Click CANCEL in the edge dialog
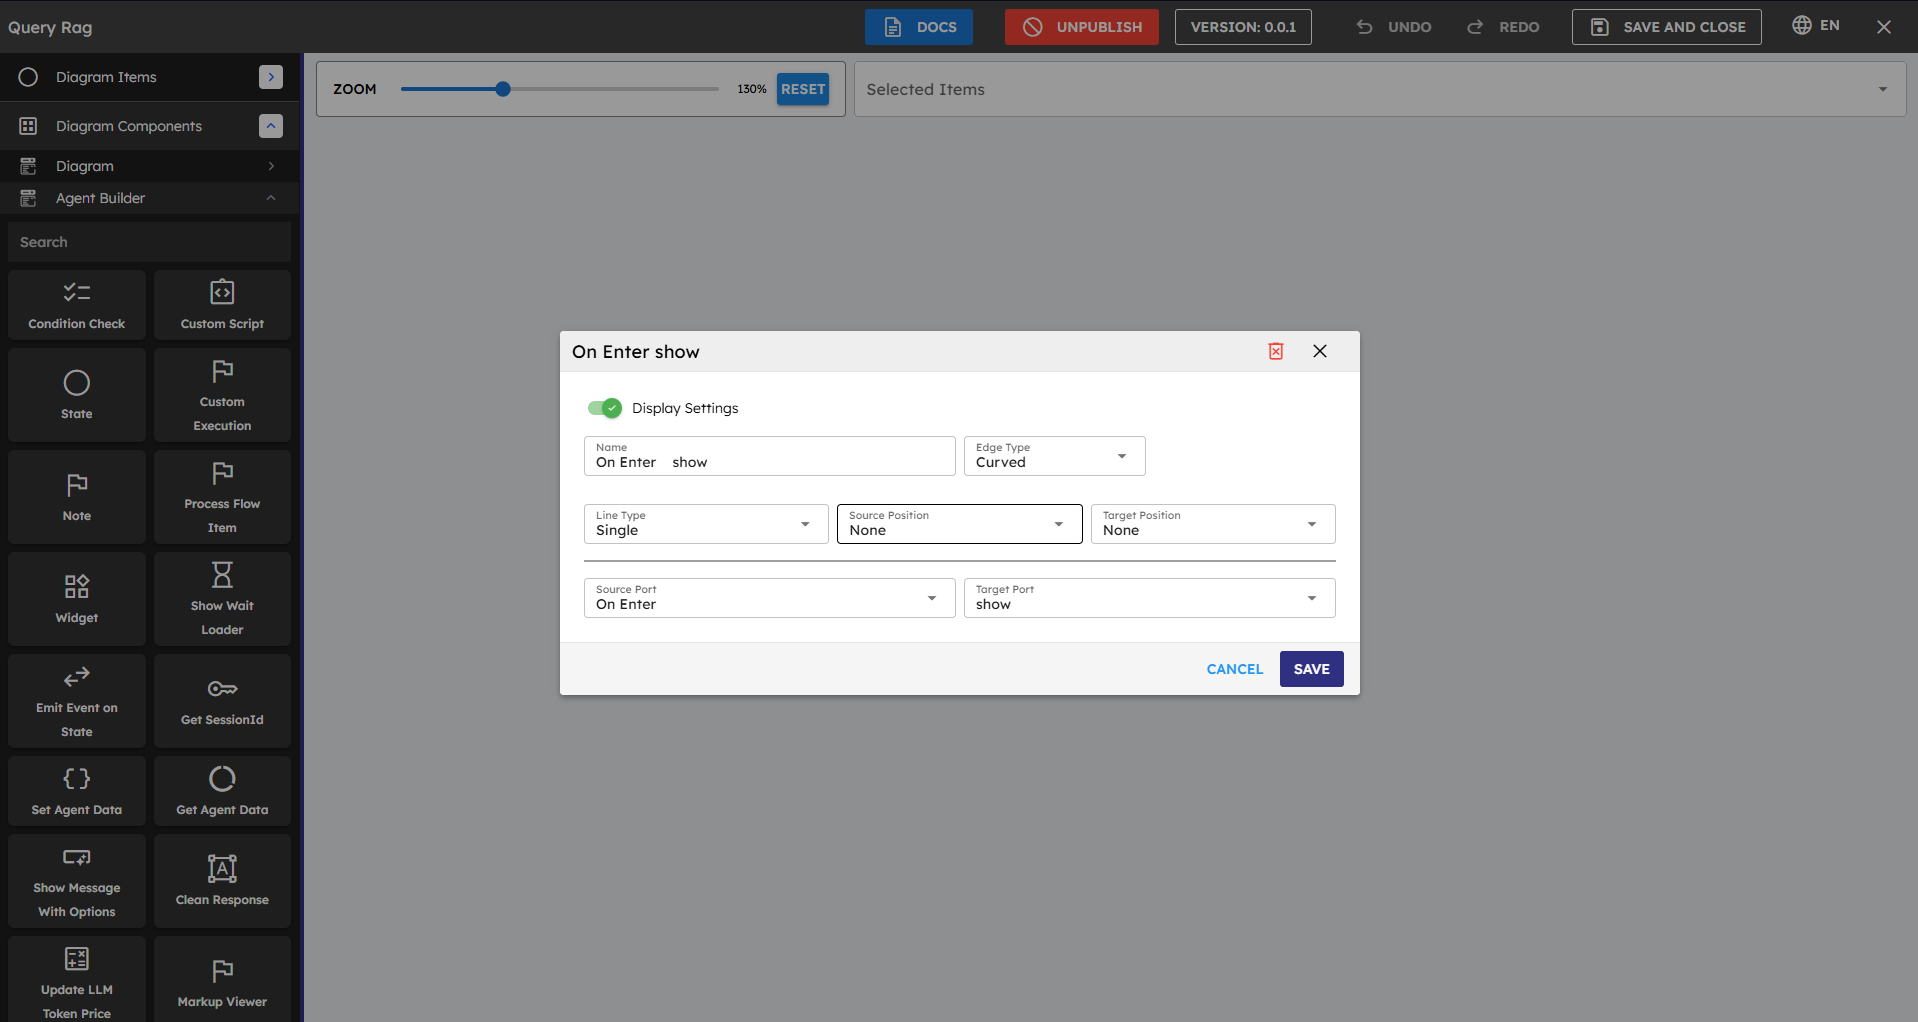Screen dimensions: 1918x1022 coord(1234,669)
